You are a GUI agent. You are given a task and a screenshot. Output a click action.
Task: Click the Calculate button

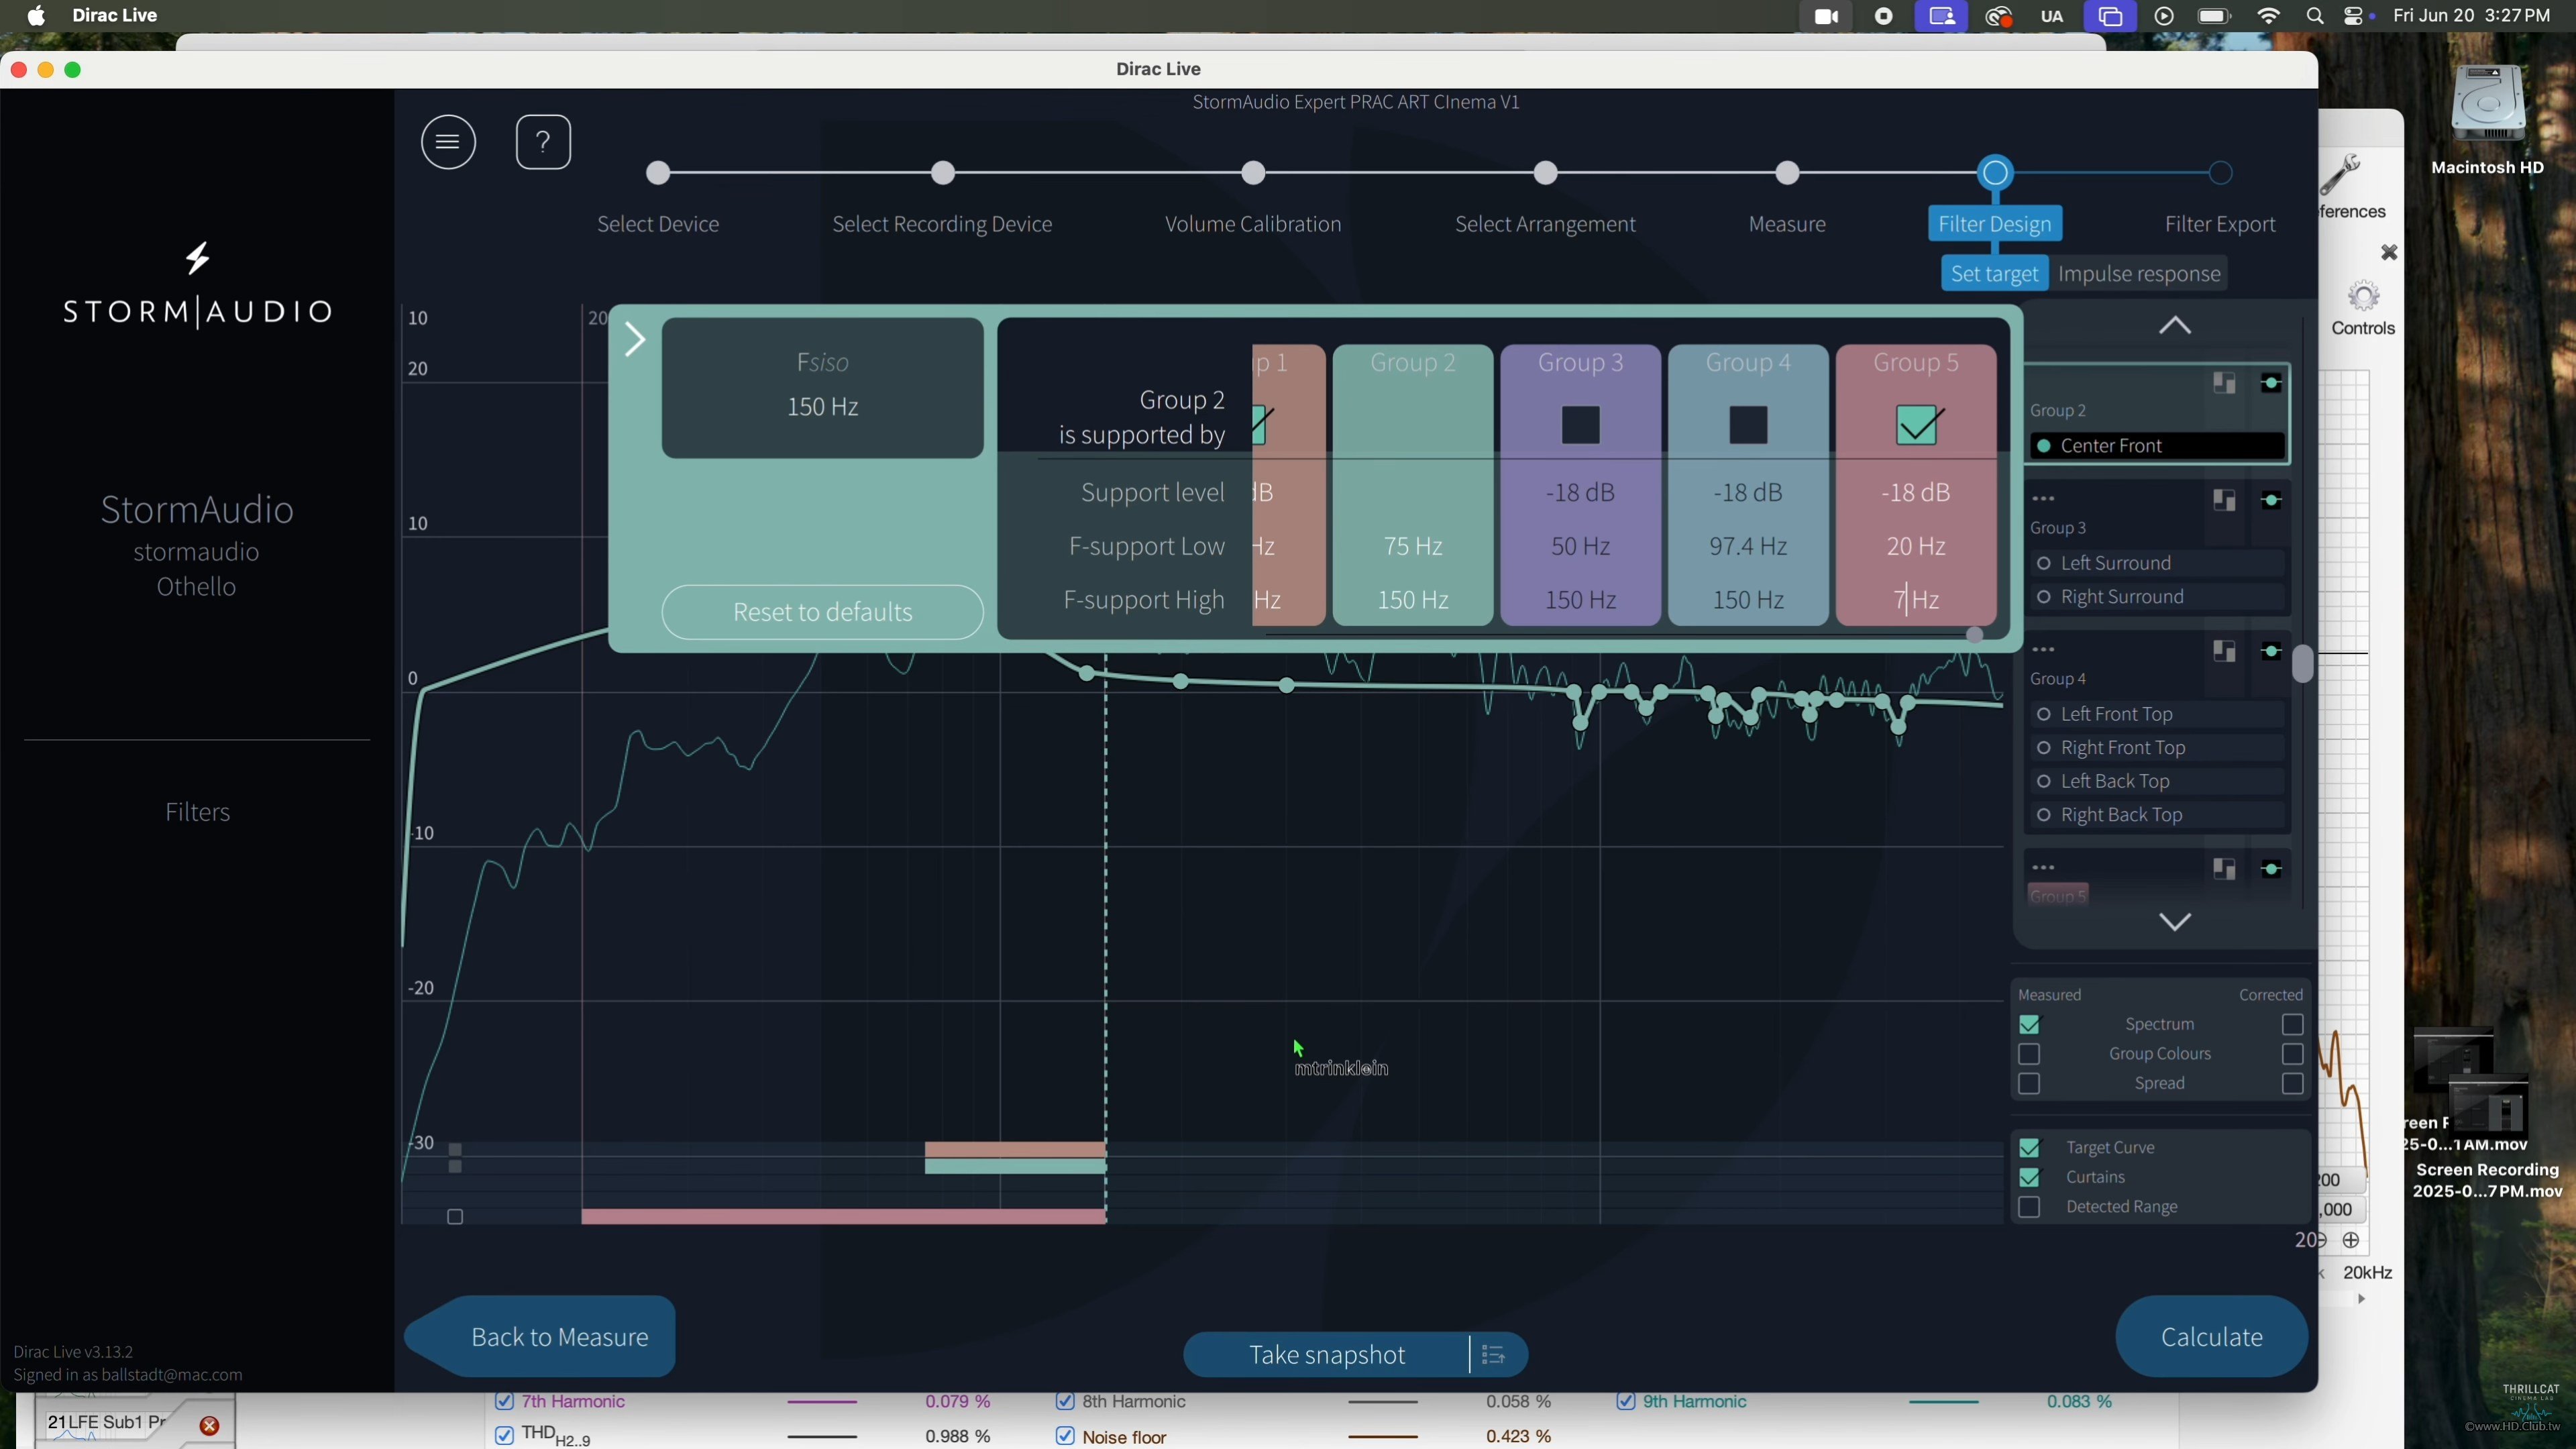click(x=2211, y=1337)
